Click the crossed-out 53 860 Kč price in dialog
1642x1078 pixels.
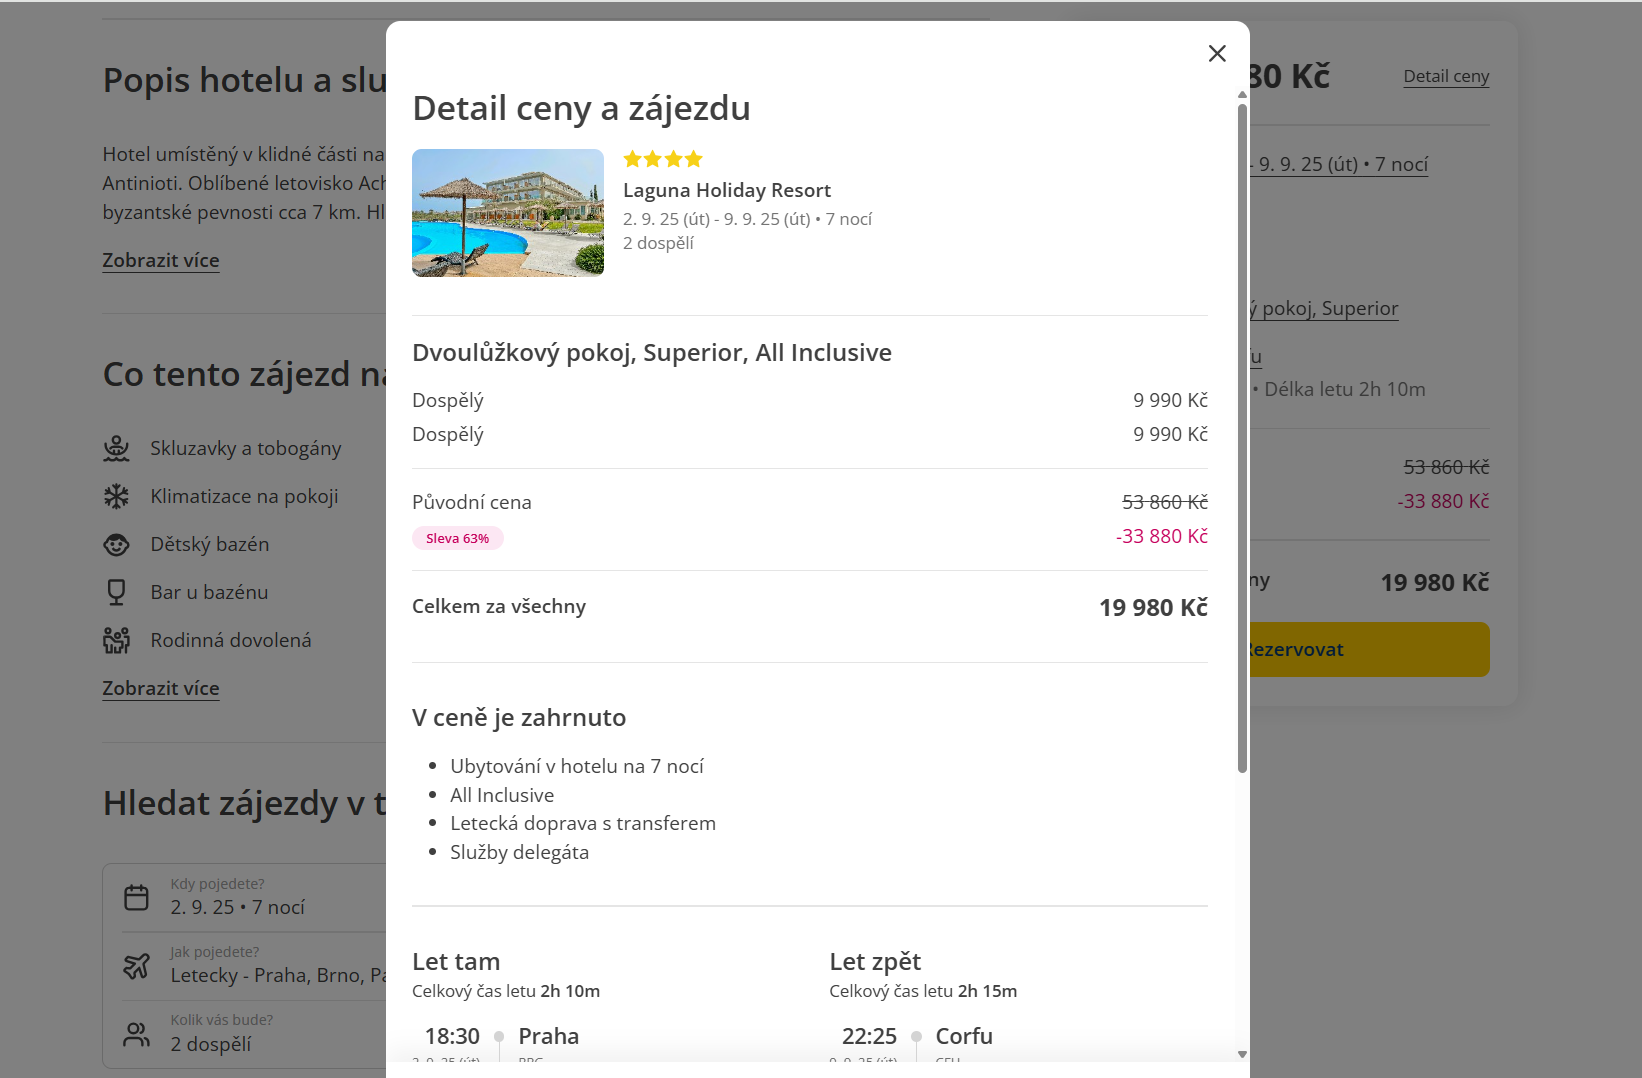pyautogui.click(x=1165, y=502)
